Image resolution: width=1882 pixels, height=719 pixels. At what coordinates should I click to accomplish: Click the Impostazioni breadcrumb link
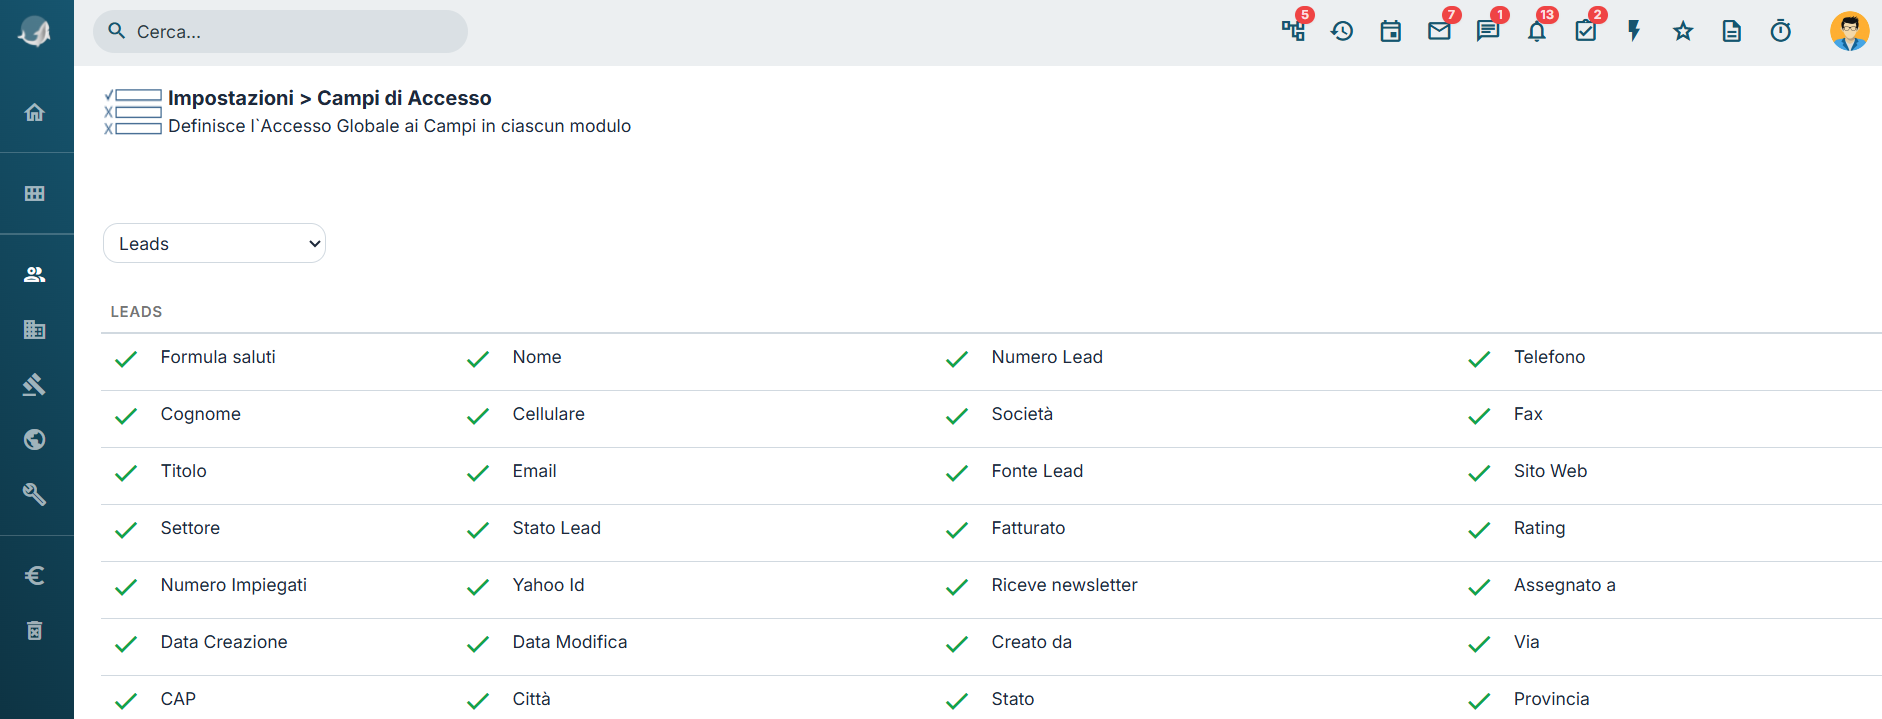231,98
